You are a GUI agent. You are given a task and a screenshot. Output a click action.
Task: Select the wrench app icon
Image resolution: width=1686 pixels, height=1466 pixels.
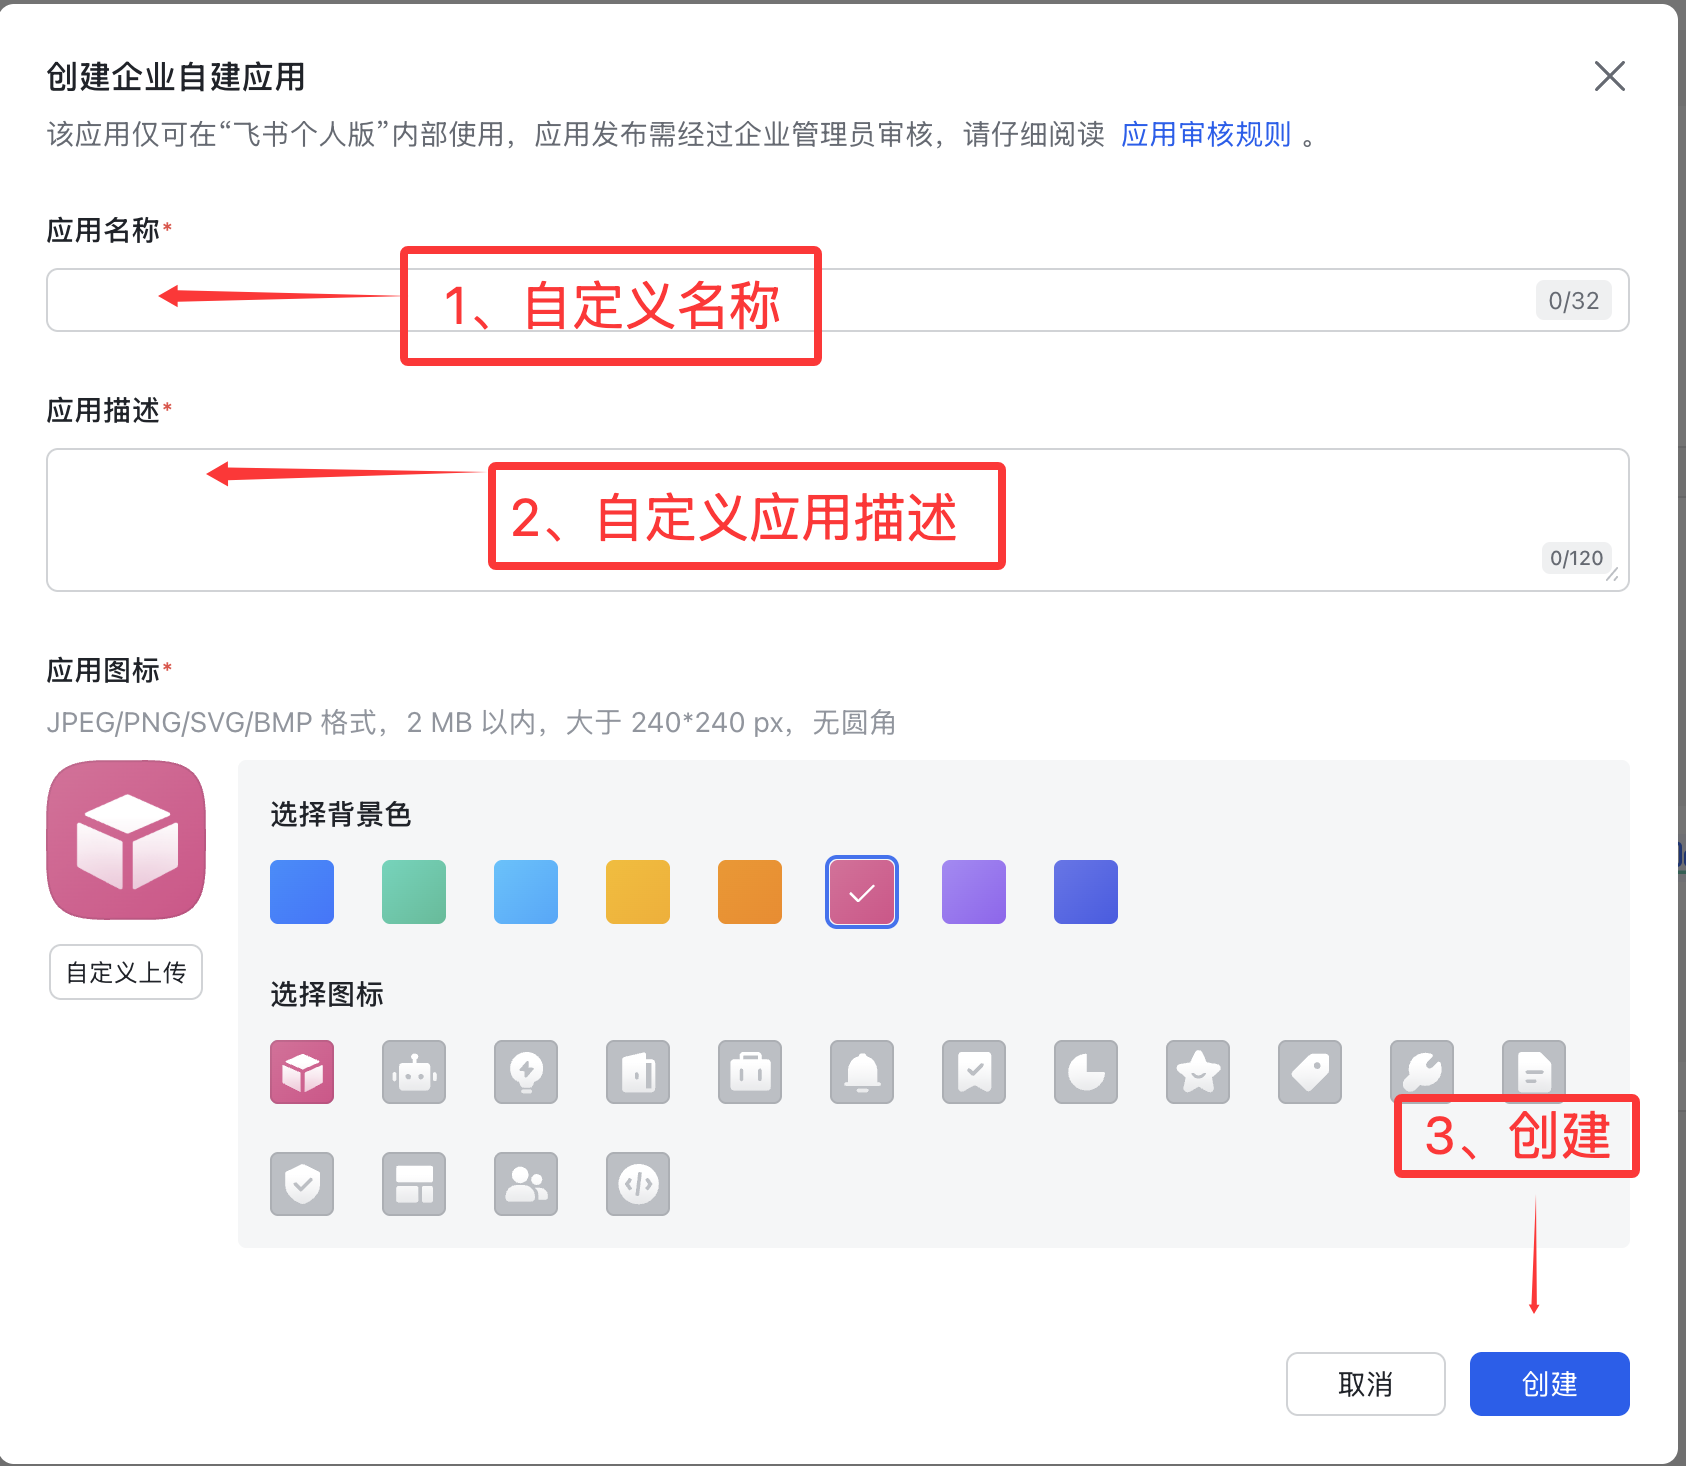[x=1421, y=1072]
